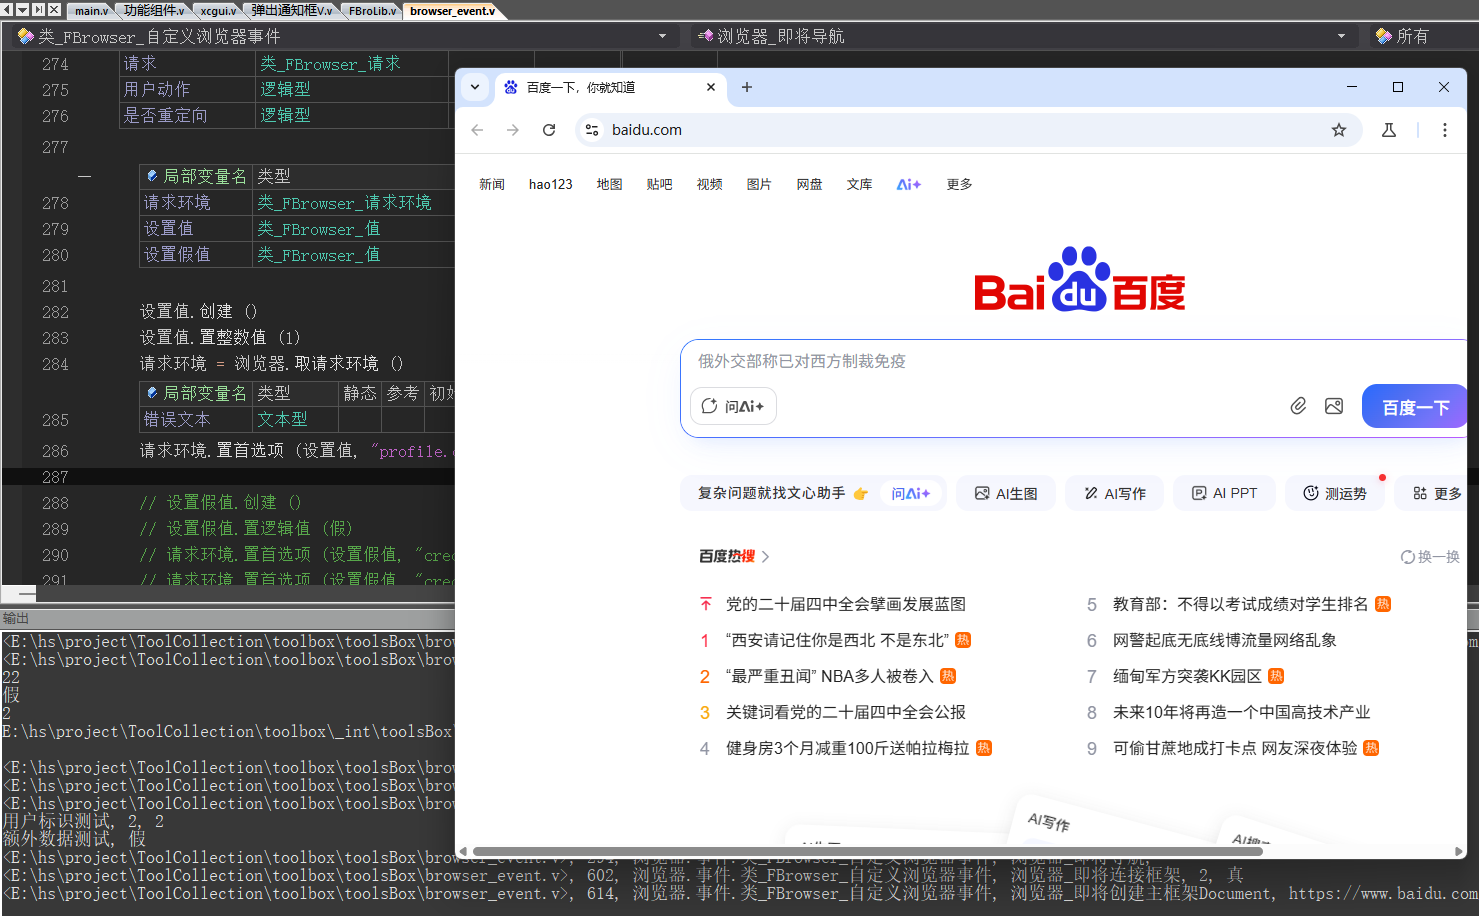Close the 百度一下，你就知道 tab
Screen dimensions: 1479x916
click(x=711, y=87)
